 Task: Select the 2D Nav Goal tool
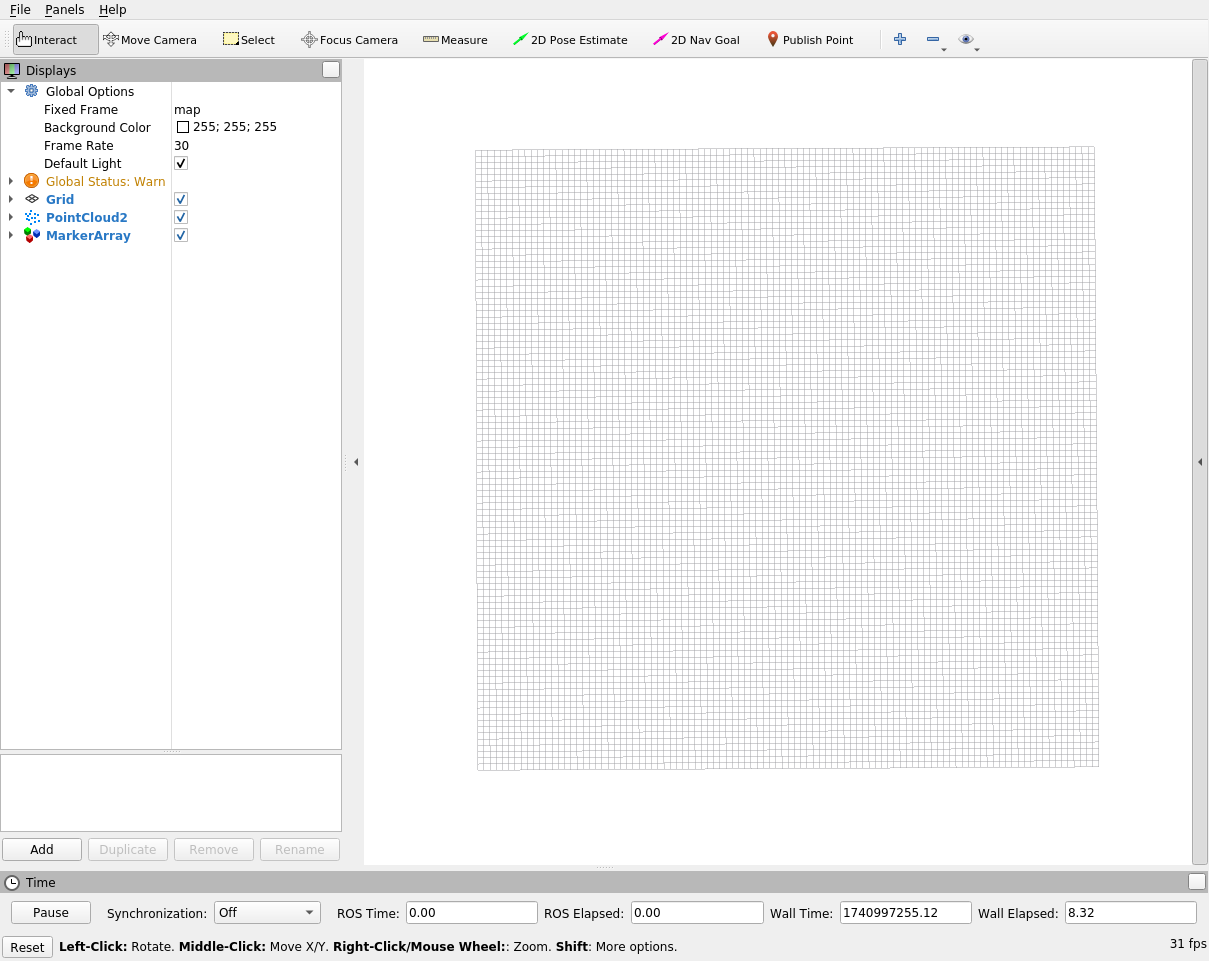pos(696,40)
